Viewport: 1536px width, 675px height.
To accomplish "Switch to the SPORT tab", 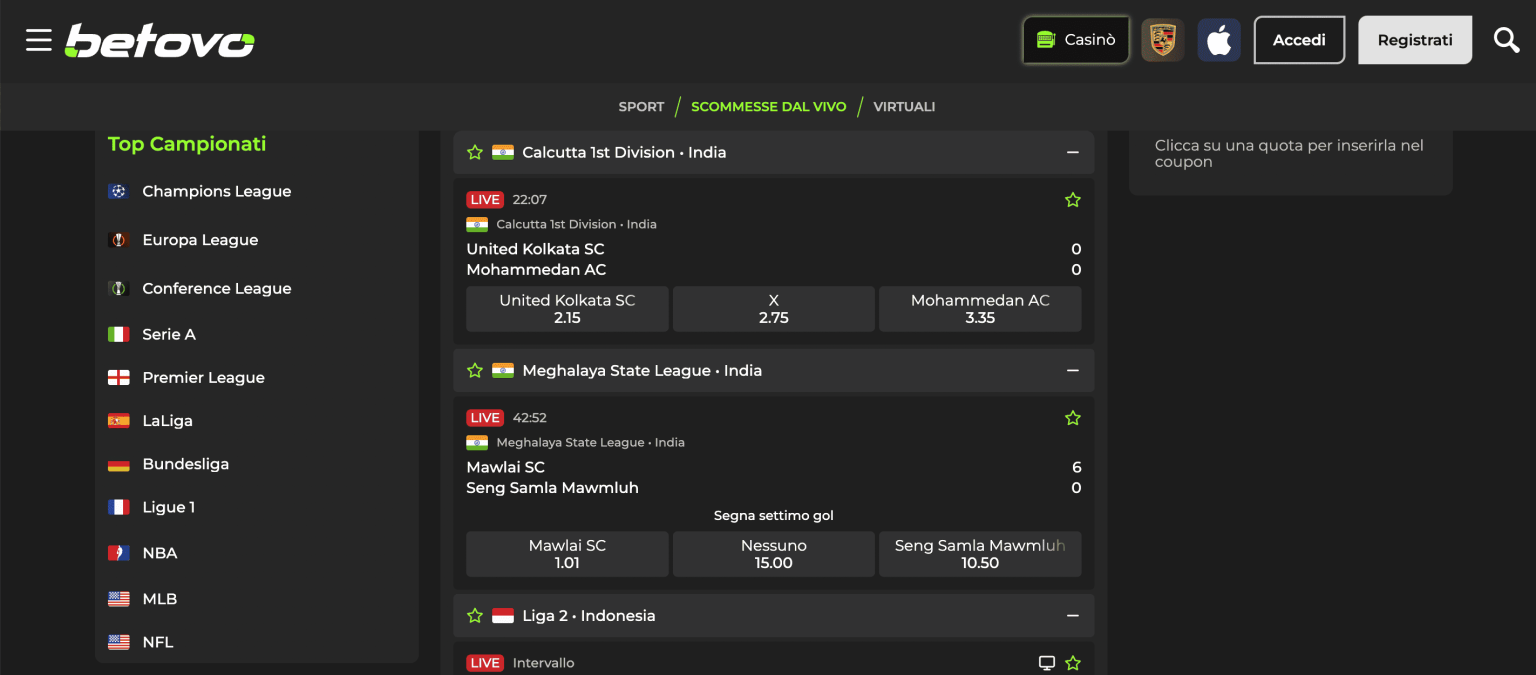I will pos(641,106).
